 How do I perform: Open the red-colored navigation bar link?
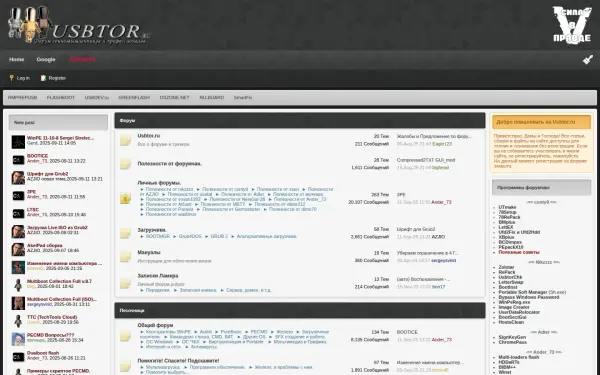(83, 59)
